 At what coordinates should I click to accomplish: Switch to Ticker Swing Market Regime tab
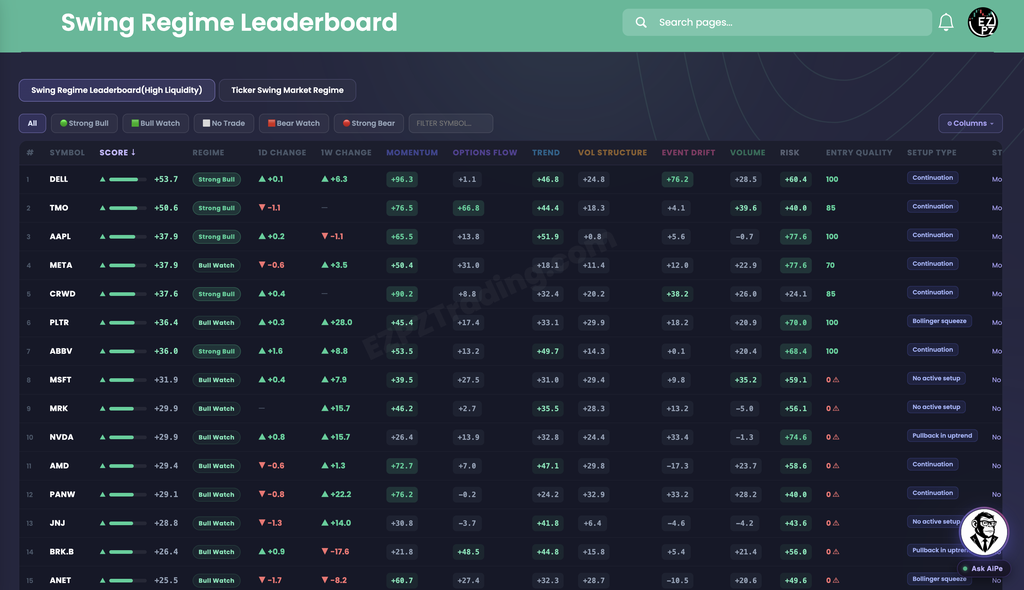point(287,90)
